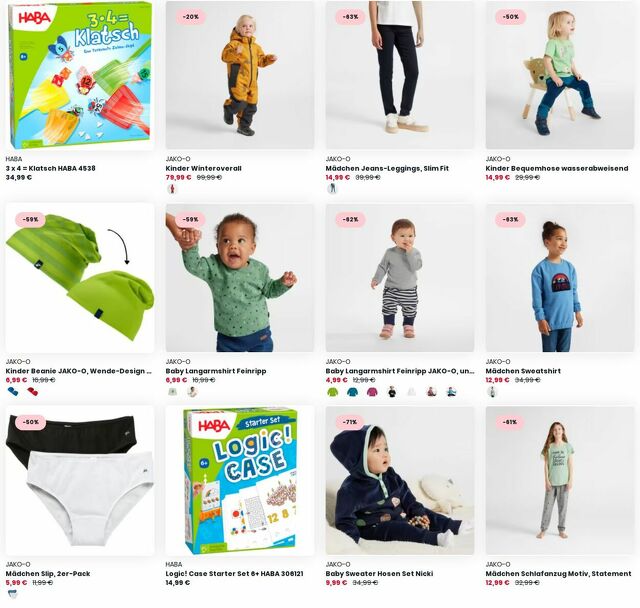Select the blue beanie color variant
This screenshot has width=640, height=608.
tap(13, 392)
